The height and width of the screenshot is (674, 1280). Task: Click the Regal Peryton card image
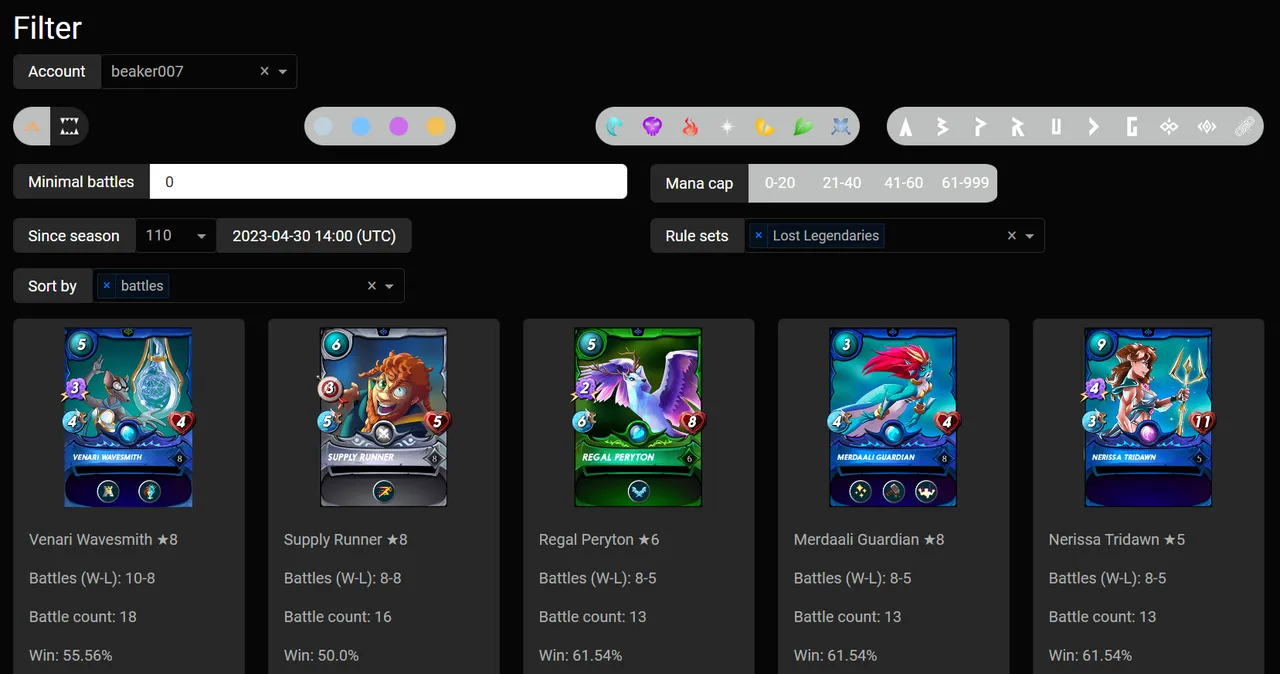[638, 417]
